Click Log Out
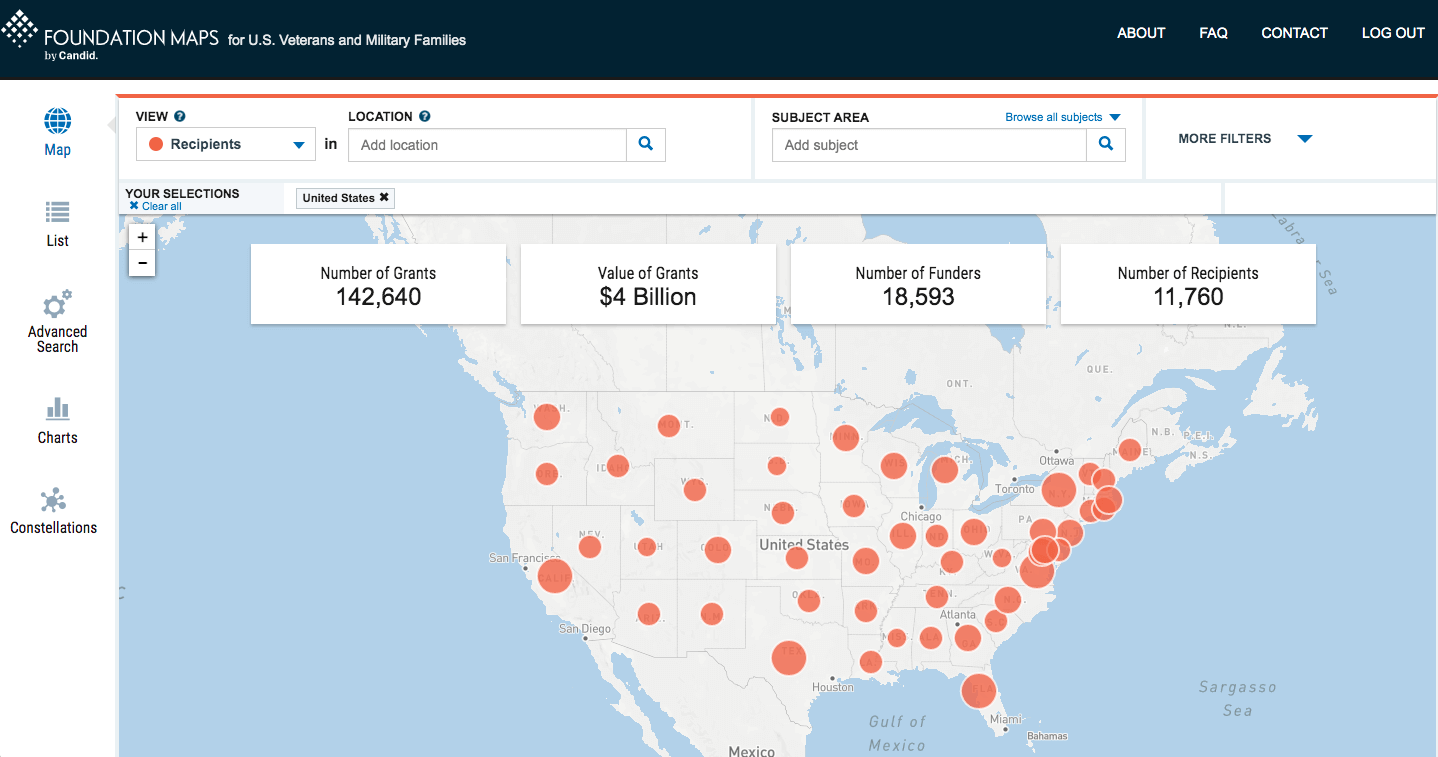 pyautogui.click(x=1393, y=33)
